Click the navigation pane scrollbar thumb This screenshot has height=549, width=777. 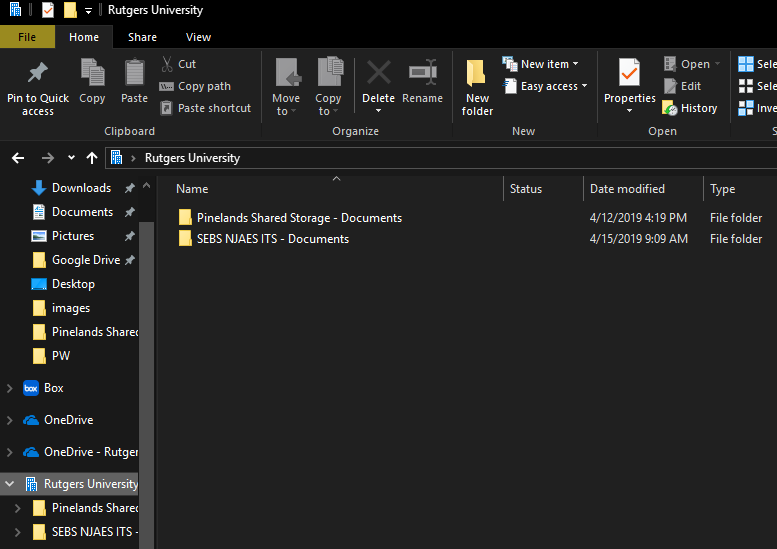click(x=146, y=384)
